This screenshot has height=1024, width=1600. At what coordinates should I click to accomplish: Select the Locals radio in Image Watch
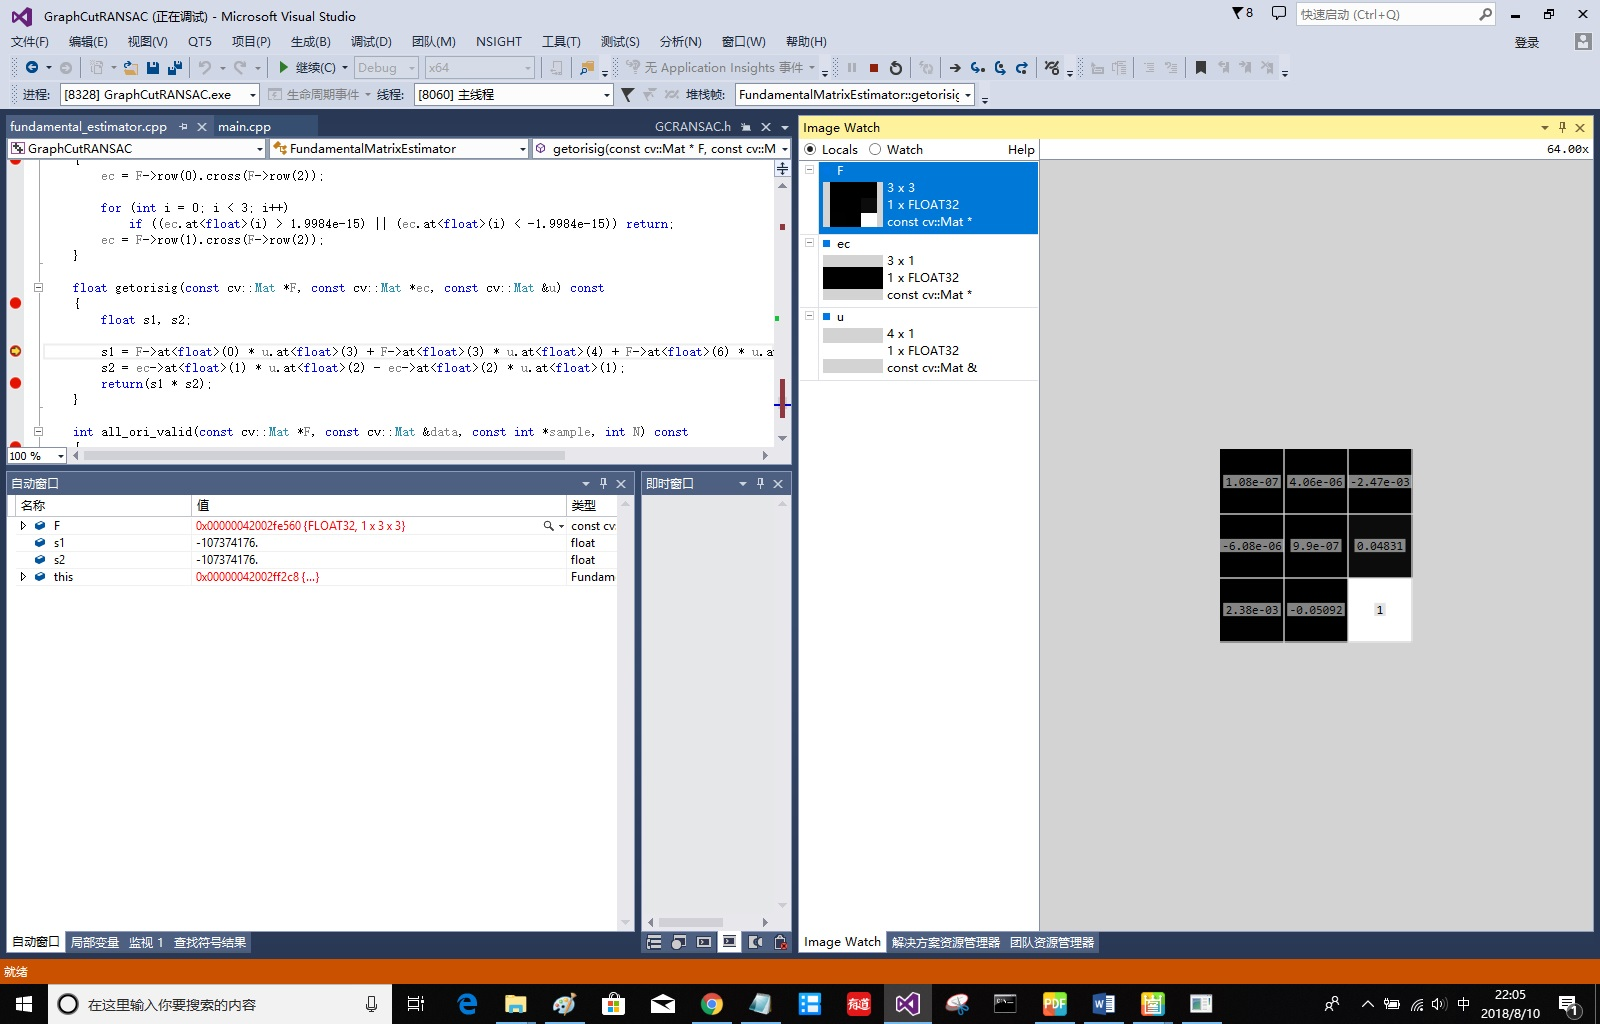[810, 149]
